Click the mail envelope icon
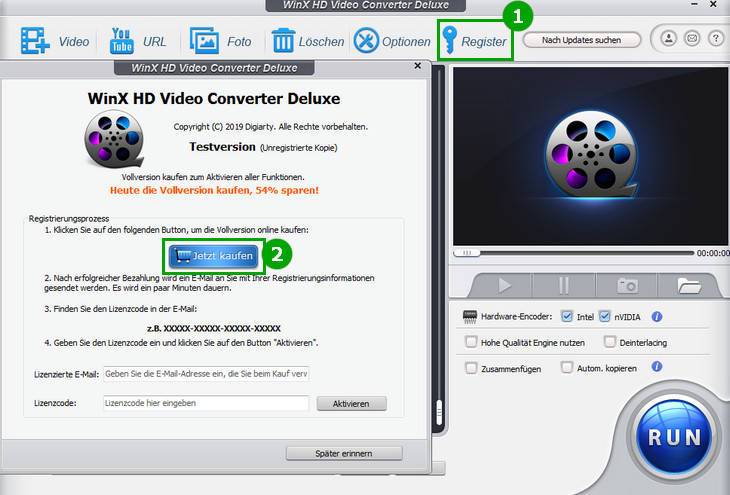Viewport: 730px width, 495px height. (691, 39)
